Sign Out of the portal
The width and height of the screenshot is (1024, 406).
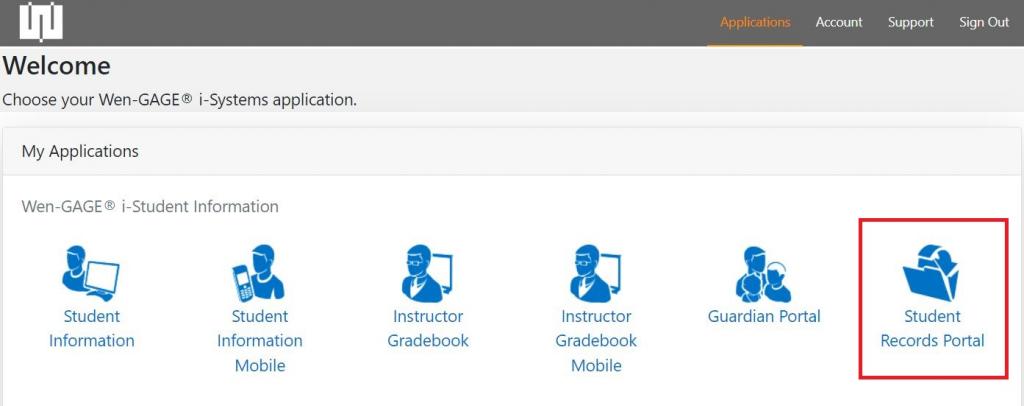[x=984, y=22]
